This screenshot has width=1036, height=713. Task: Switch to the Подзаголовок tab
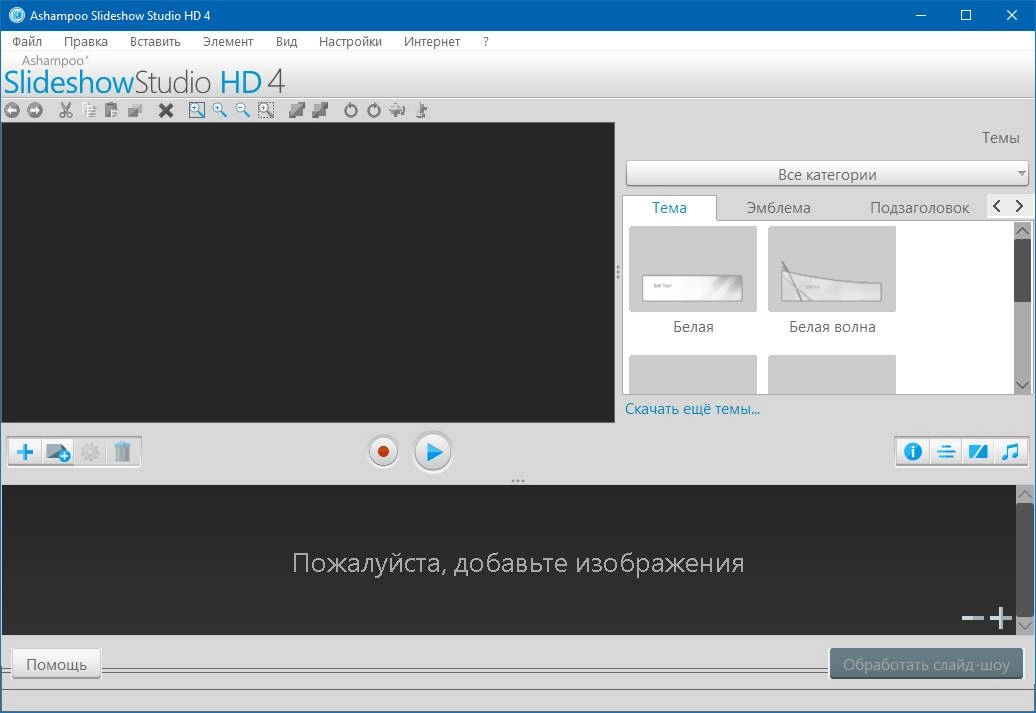pyautogui.click(x=919, y=207)
